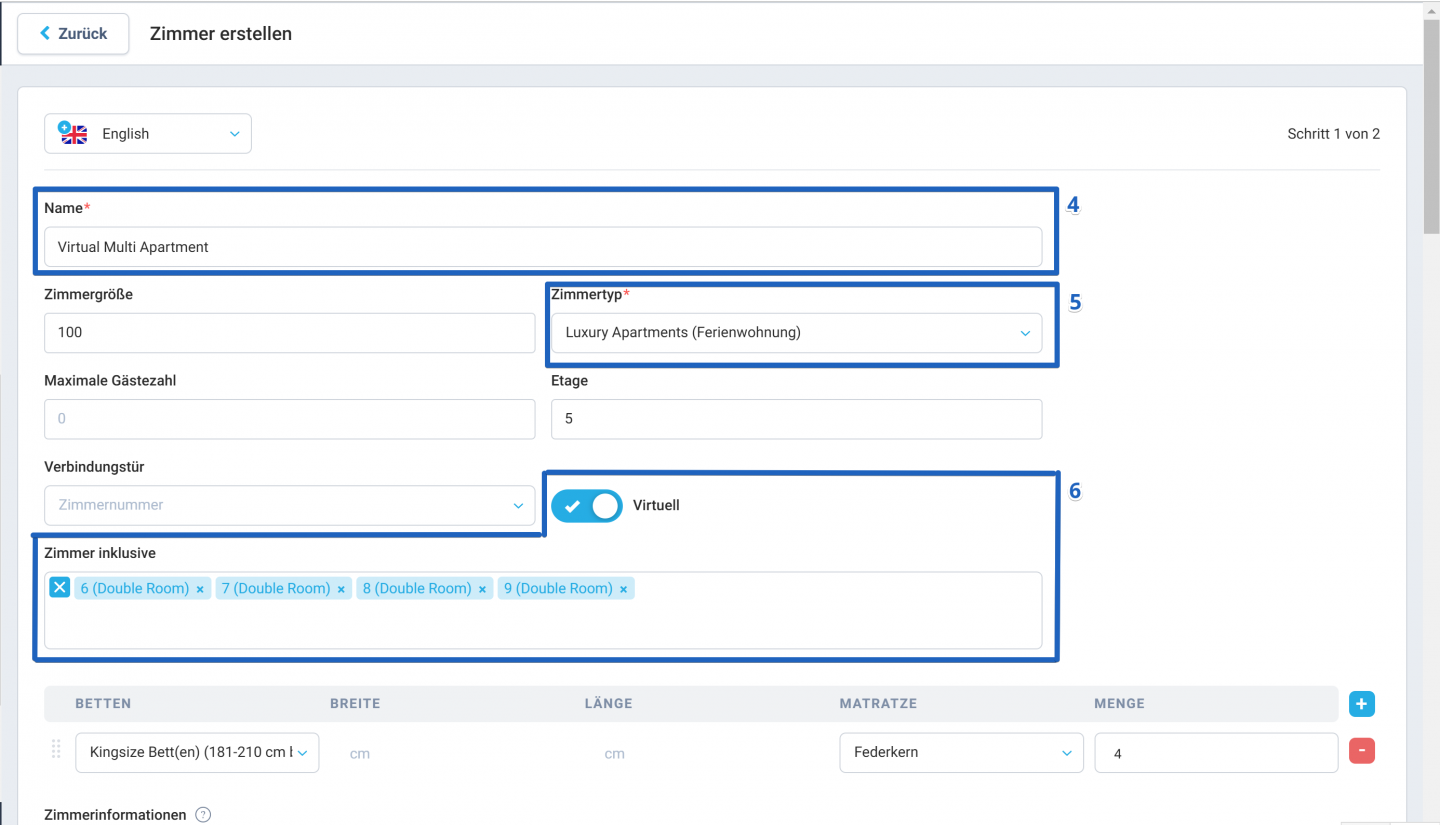Click the Zimmergröße input field
This screenshot has height=825, width=1440.
290,333
